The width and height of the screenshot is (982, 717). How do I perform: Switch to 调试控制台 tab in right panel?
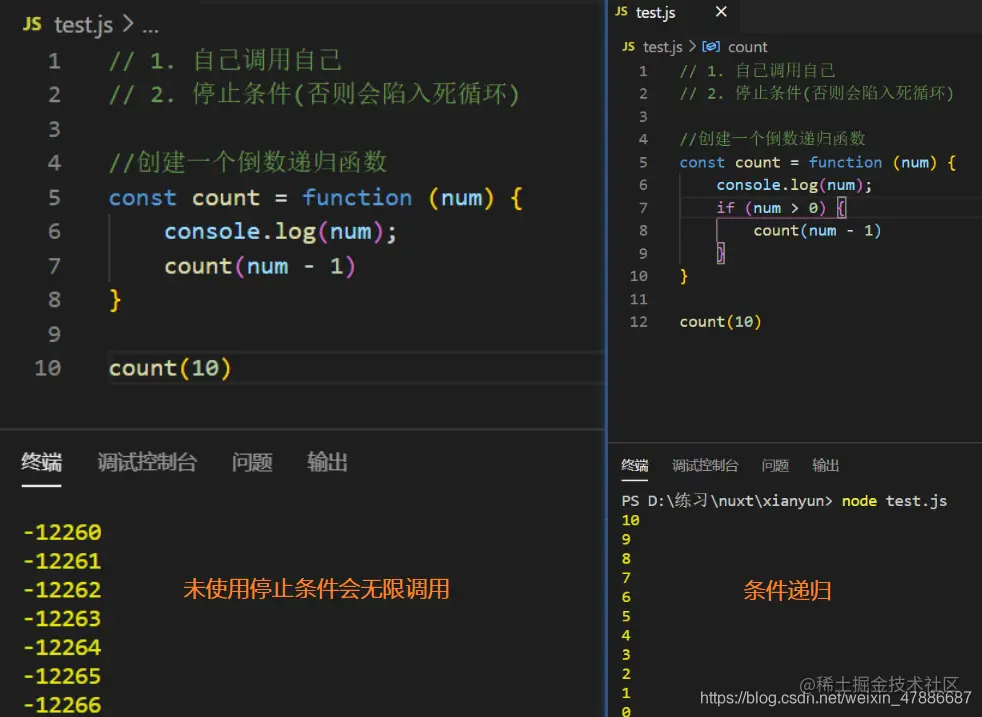click(x=705, y=465)
